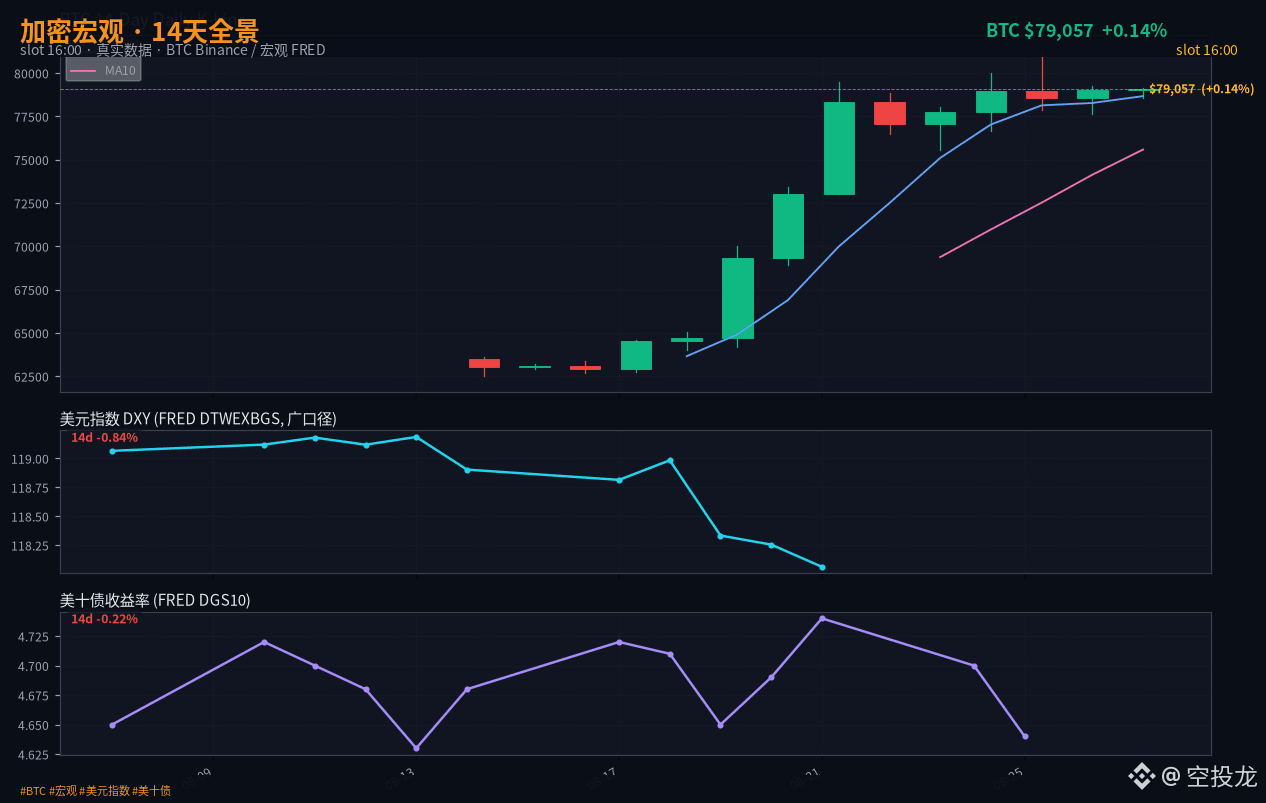Image resolution: width=1266 pixels, height=803 pixels.
Task: Select the red candle with the long upper wick above 80000
Action: coord(1042,95)
